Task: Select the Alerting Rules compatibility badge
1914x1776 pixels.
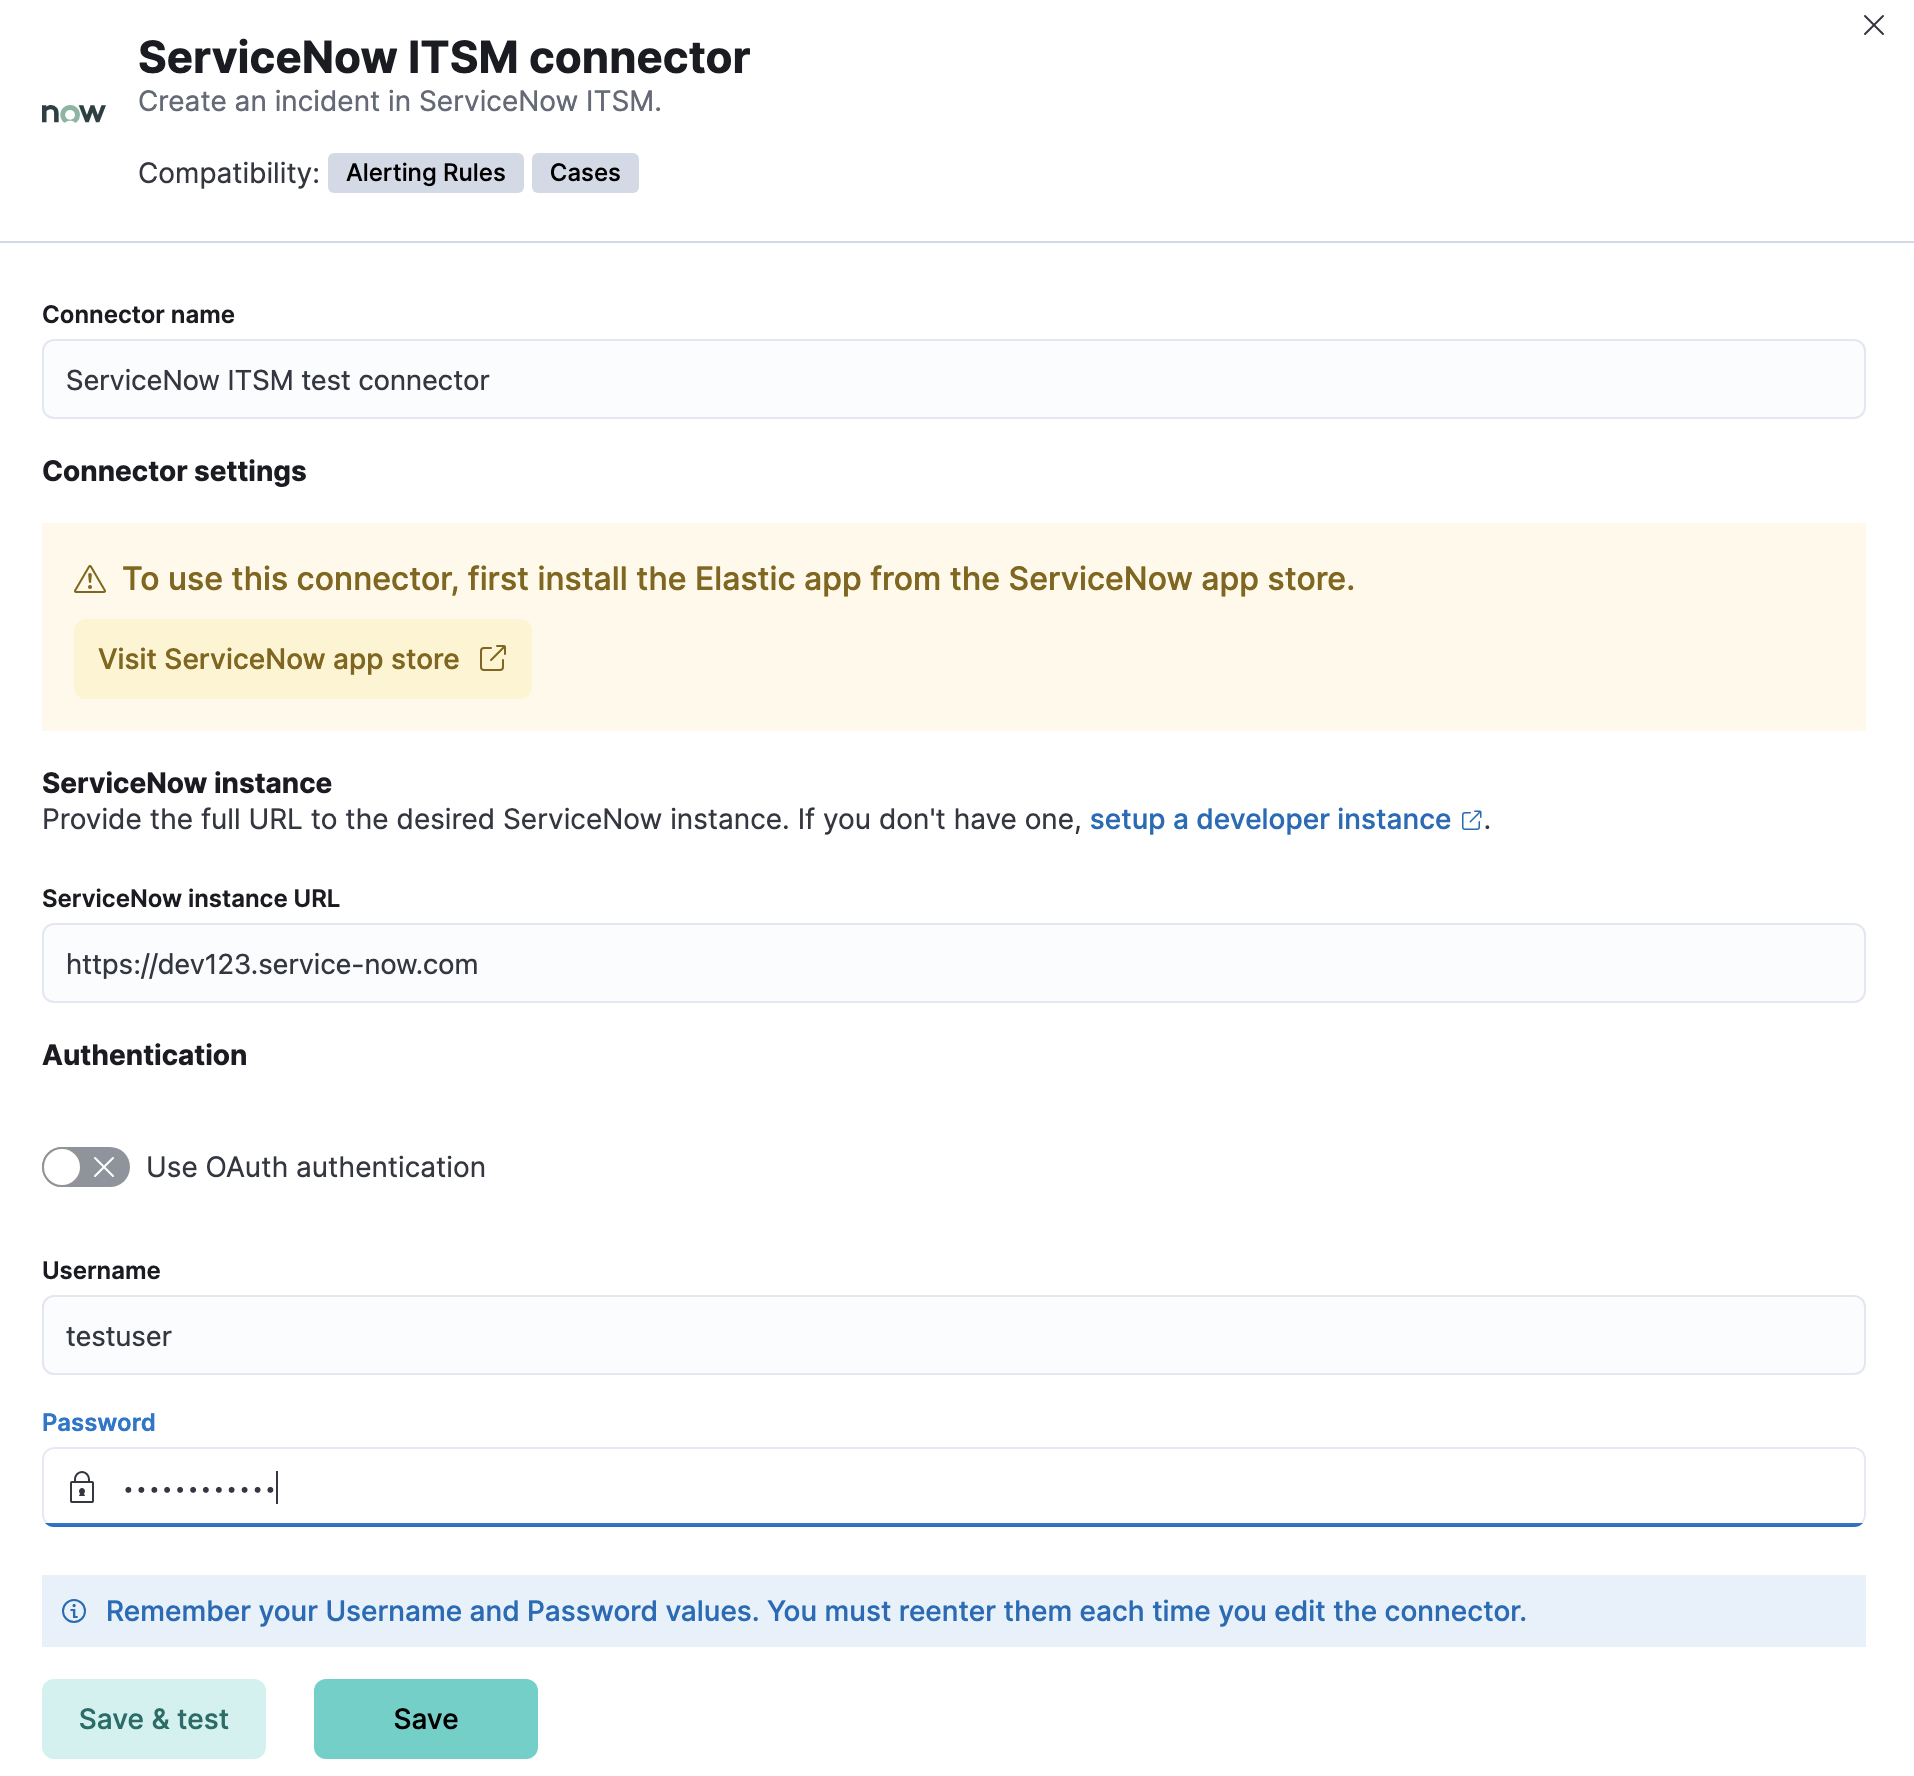Action: click(425, 172)
